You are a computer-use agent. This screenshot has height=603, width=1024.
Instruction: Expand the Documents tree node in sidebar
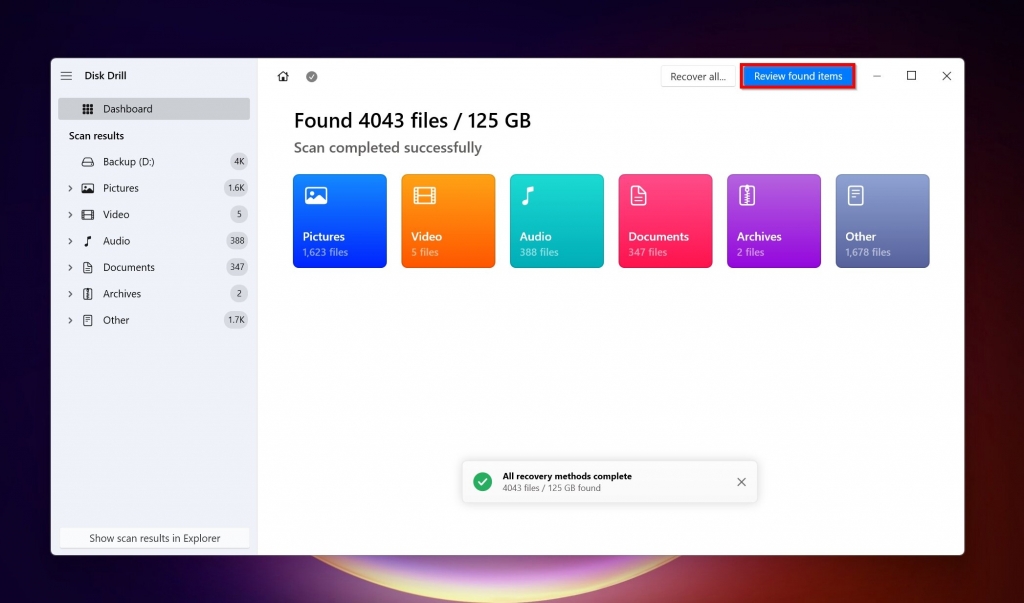point(70,268)
